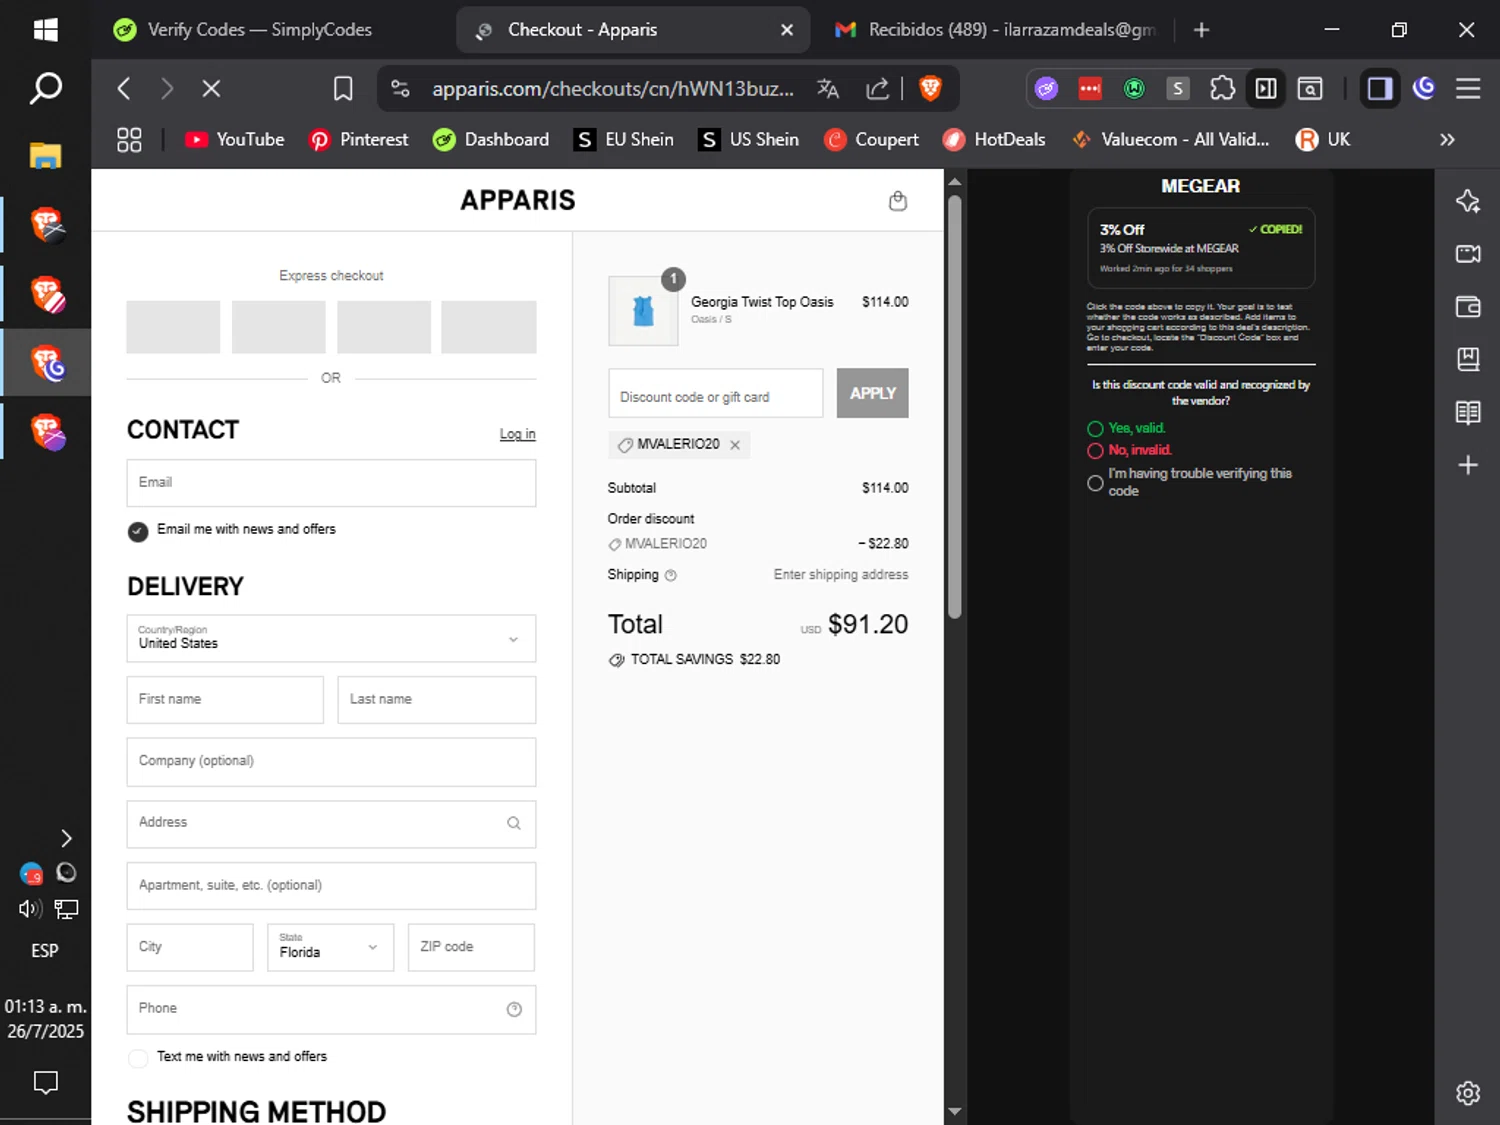Uncheck Email me with news and offers
1500x1125 pixels.
138,531
